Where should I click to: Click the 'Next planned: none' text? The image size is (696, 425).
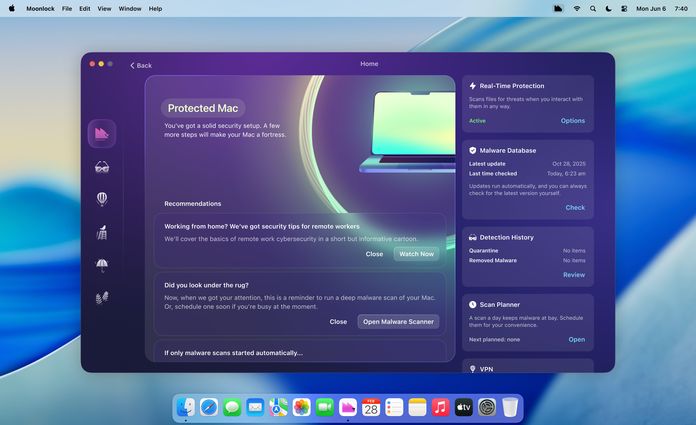pyautogui.click(x=494, y=339)
